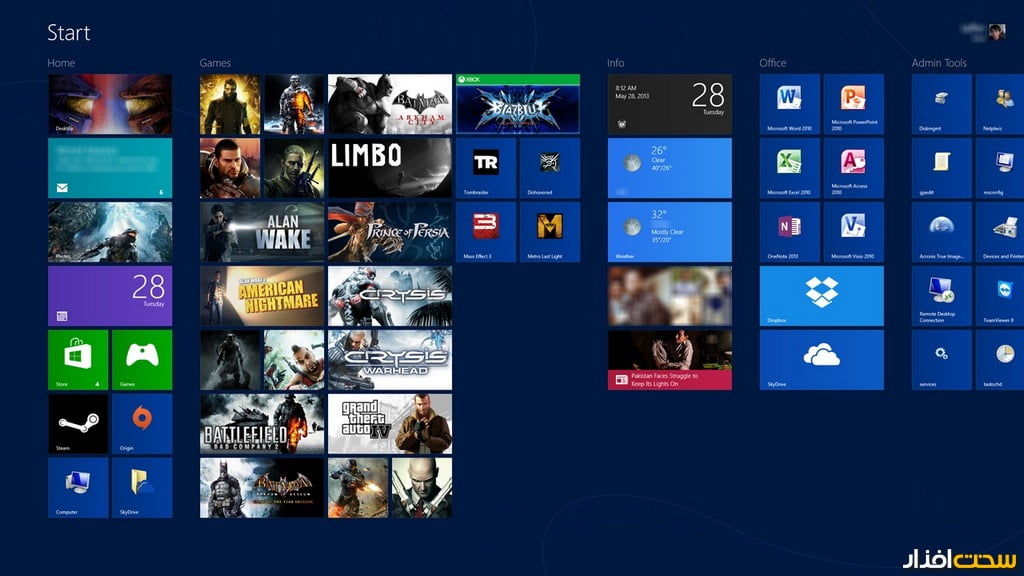Launch Metro Last Light
This screenshot has width=1024, height=576.
point(550,232)
